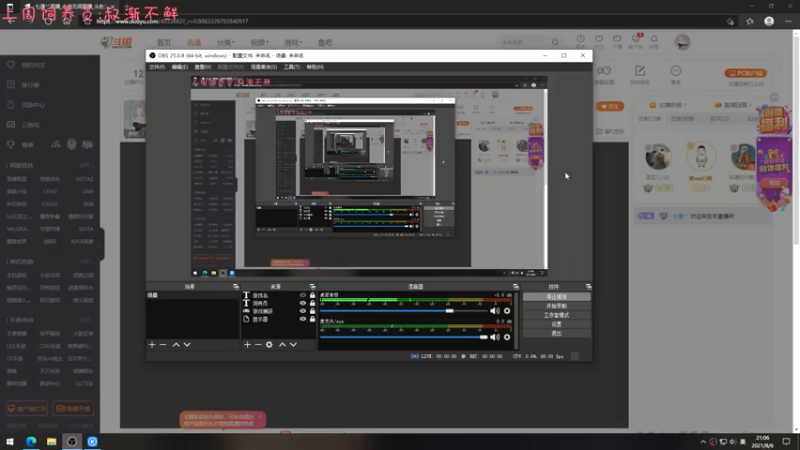Click the orange PC客户端 button on Douyu page
Screen dimensions: 800x450
click(745, 73)
